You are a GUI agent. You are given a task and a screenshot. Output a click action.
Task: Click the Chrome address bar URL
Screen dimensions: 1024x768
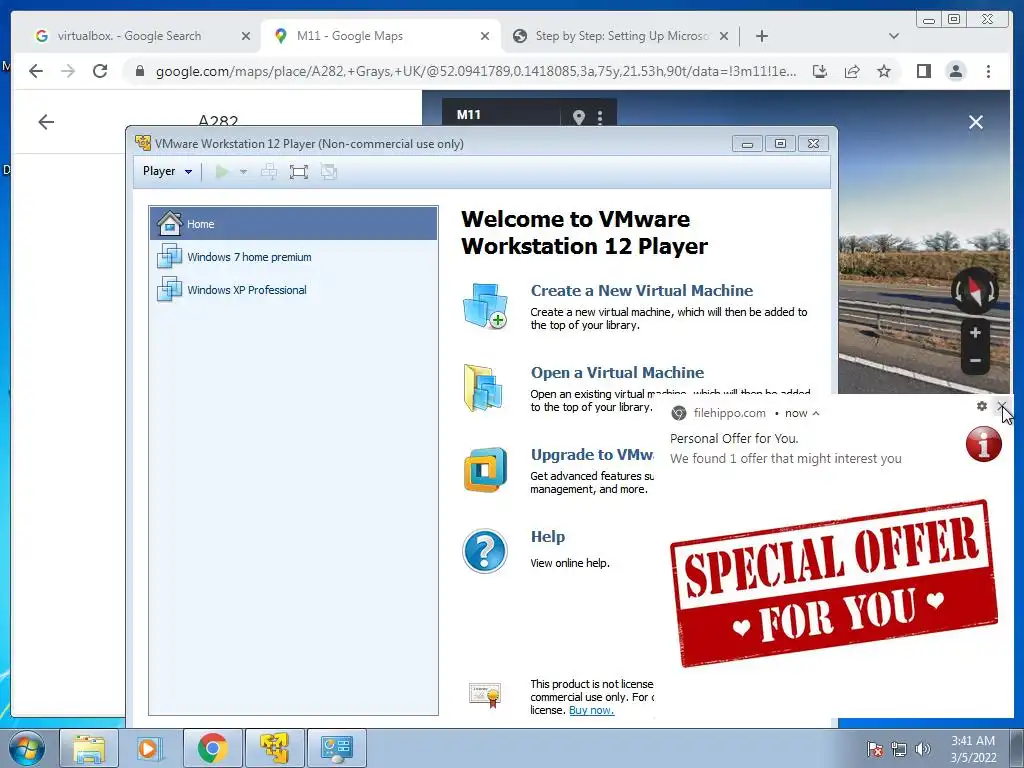tap(475, 71)
